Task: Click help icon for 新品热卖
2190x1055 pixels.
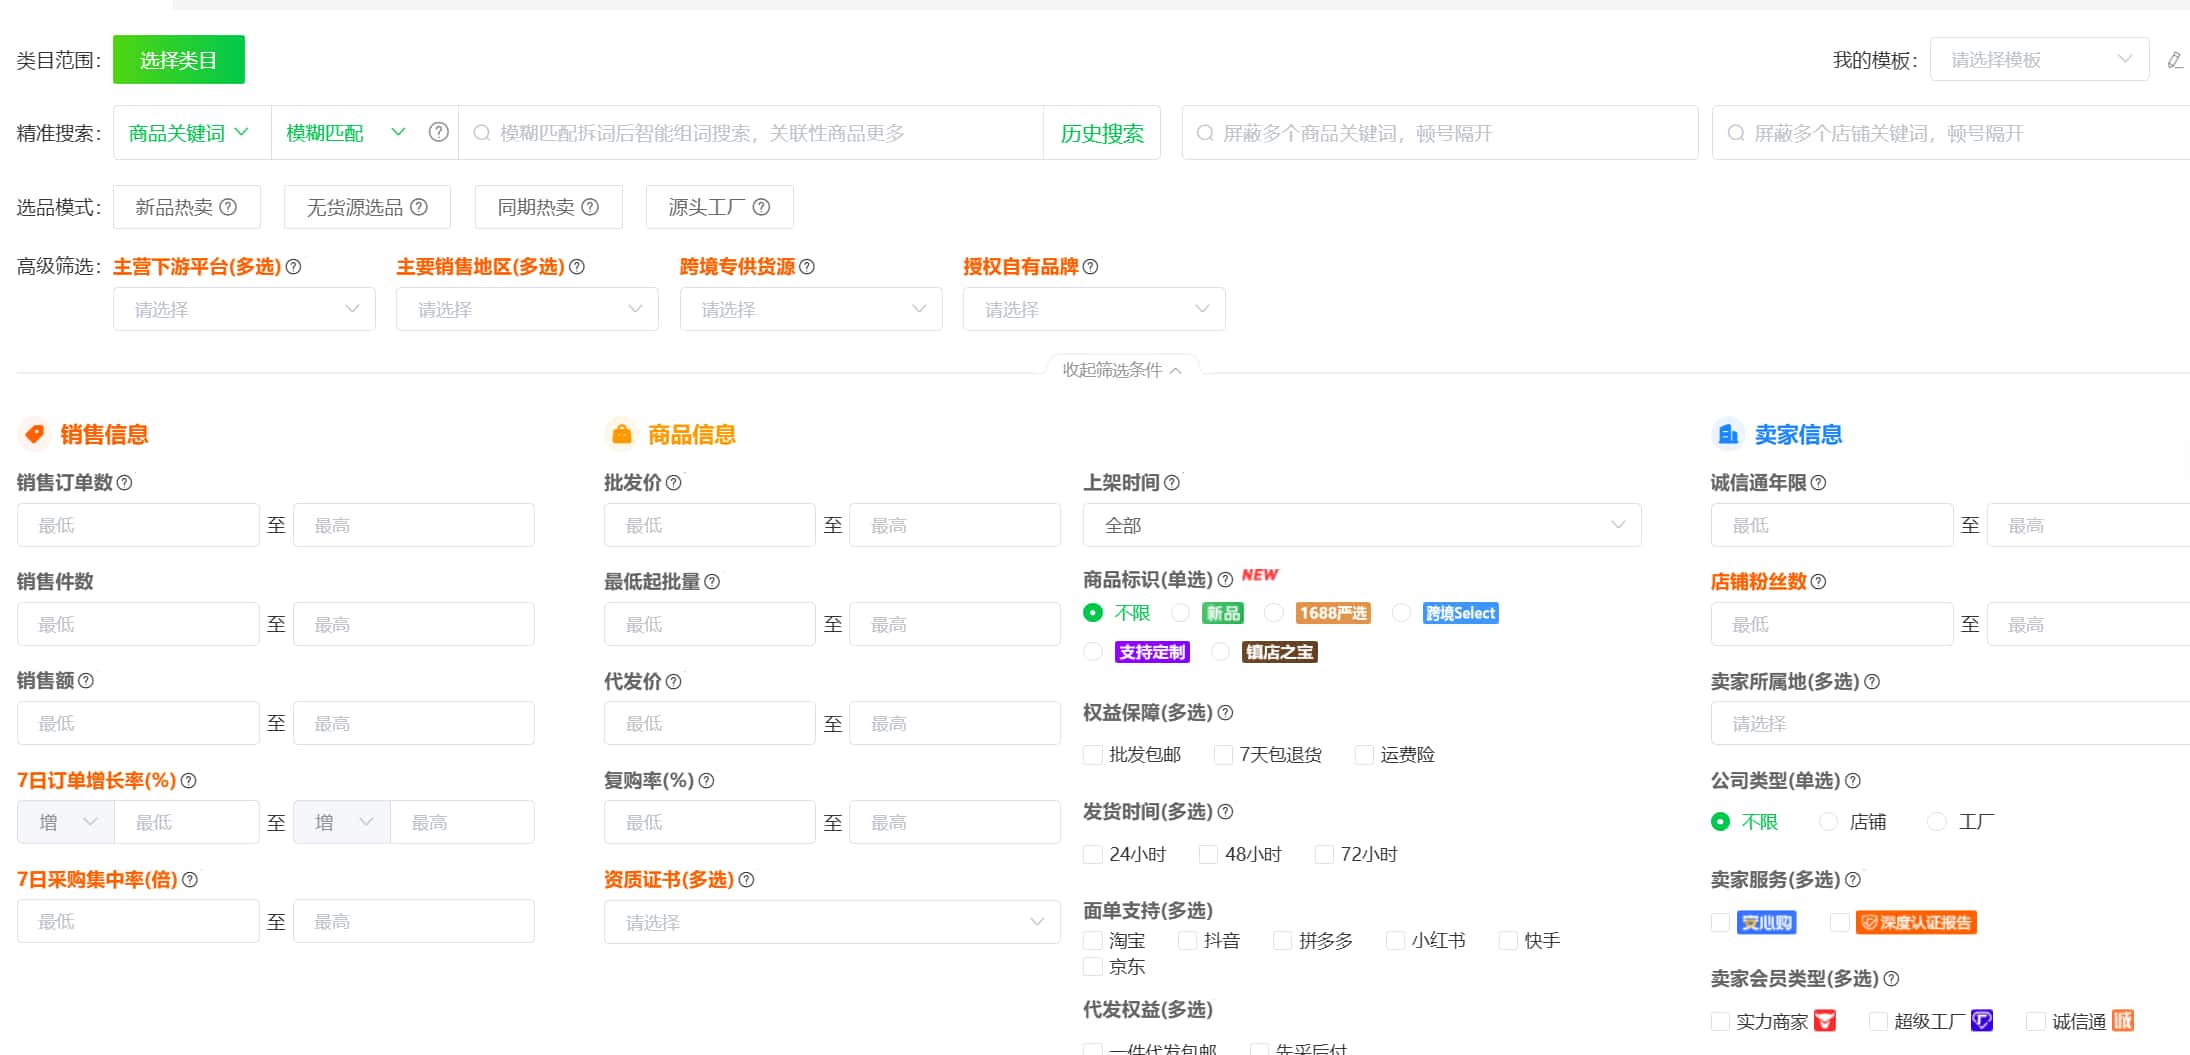Action: [228, 207]
